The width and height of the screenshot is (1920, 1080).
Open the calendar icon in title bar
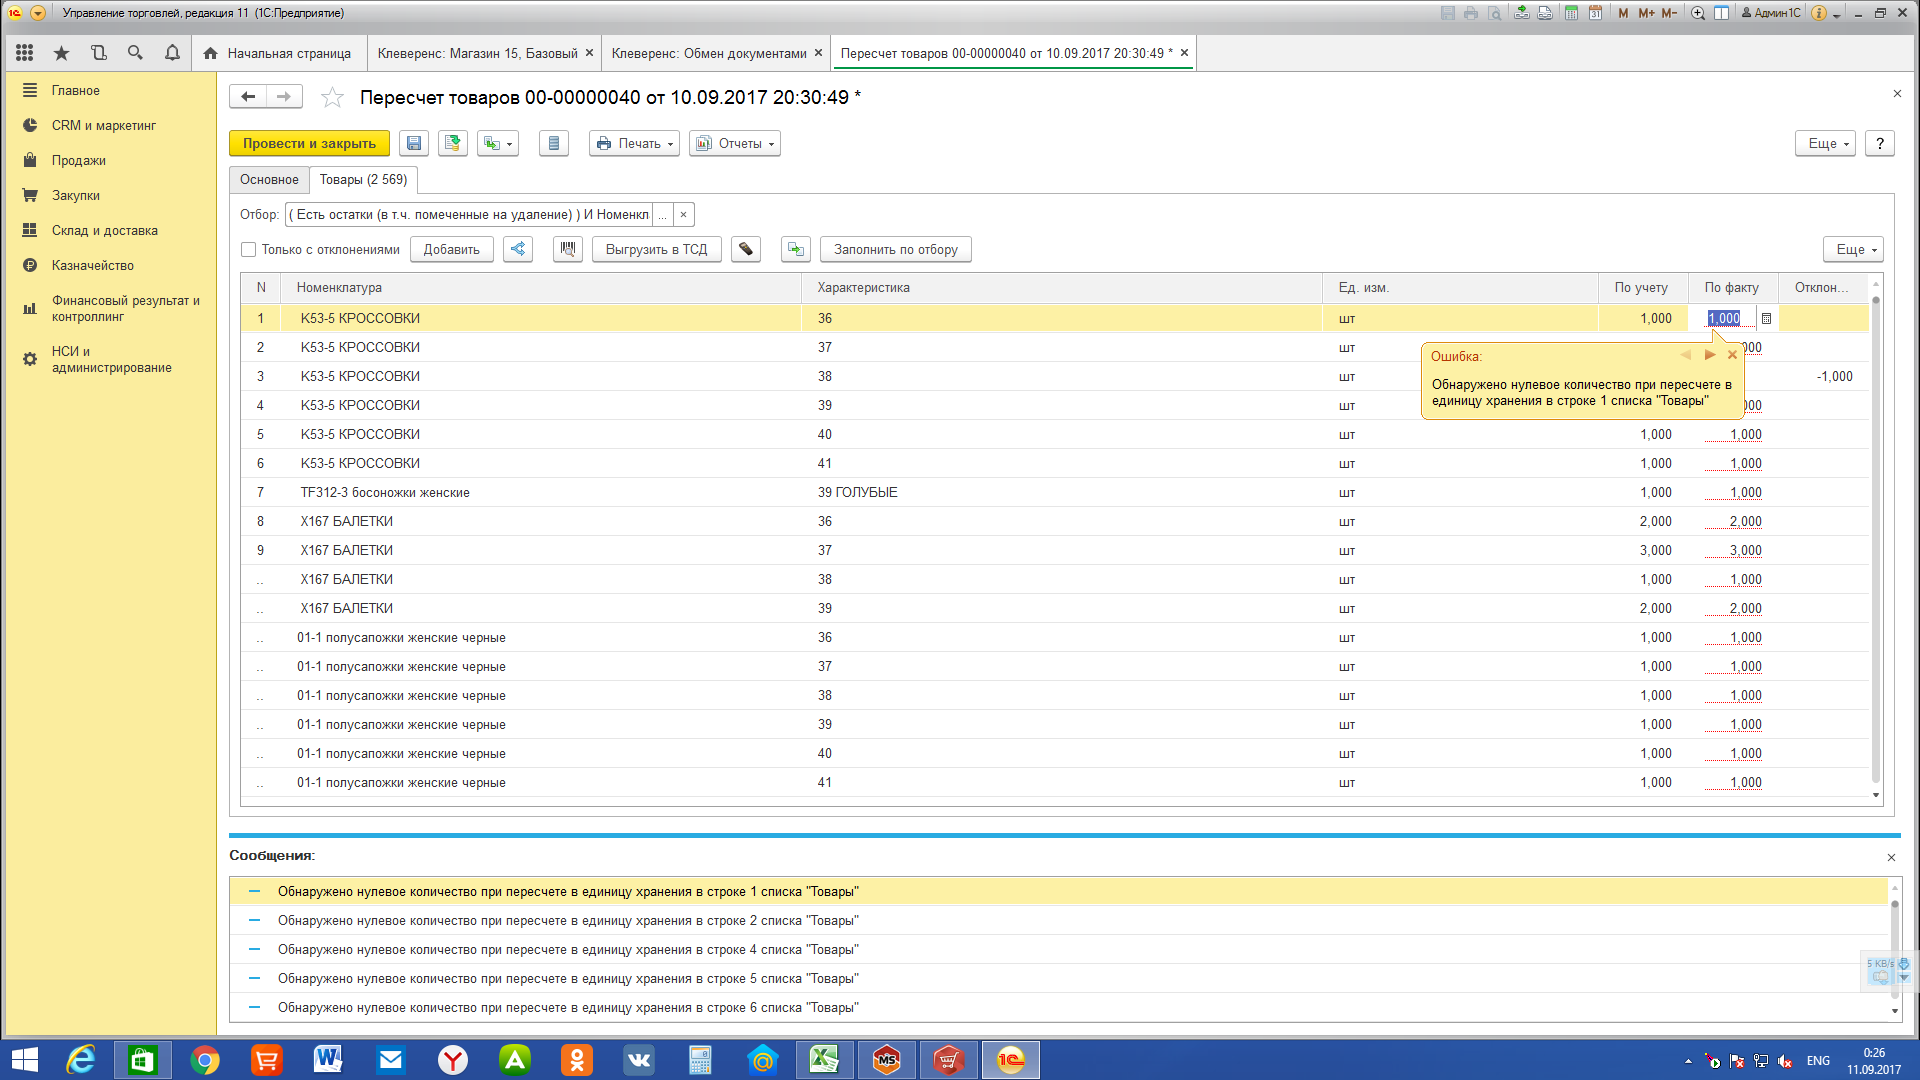pyautogui.click(x=1595, y=13)
